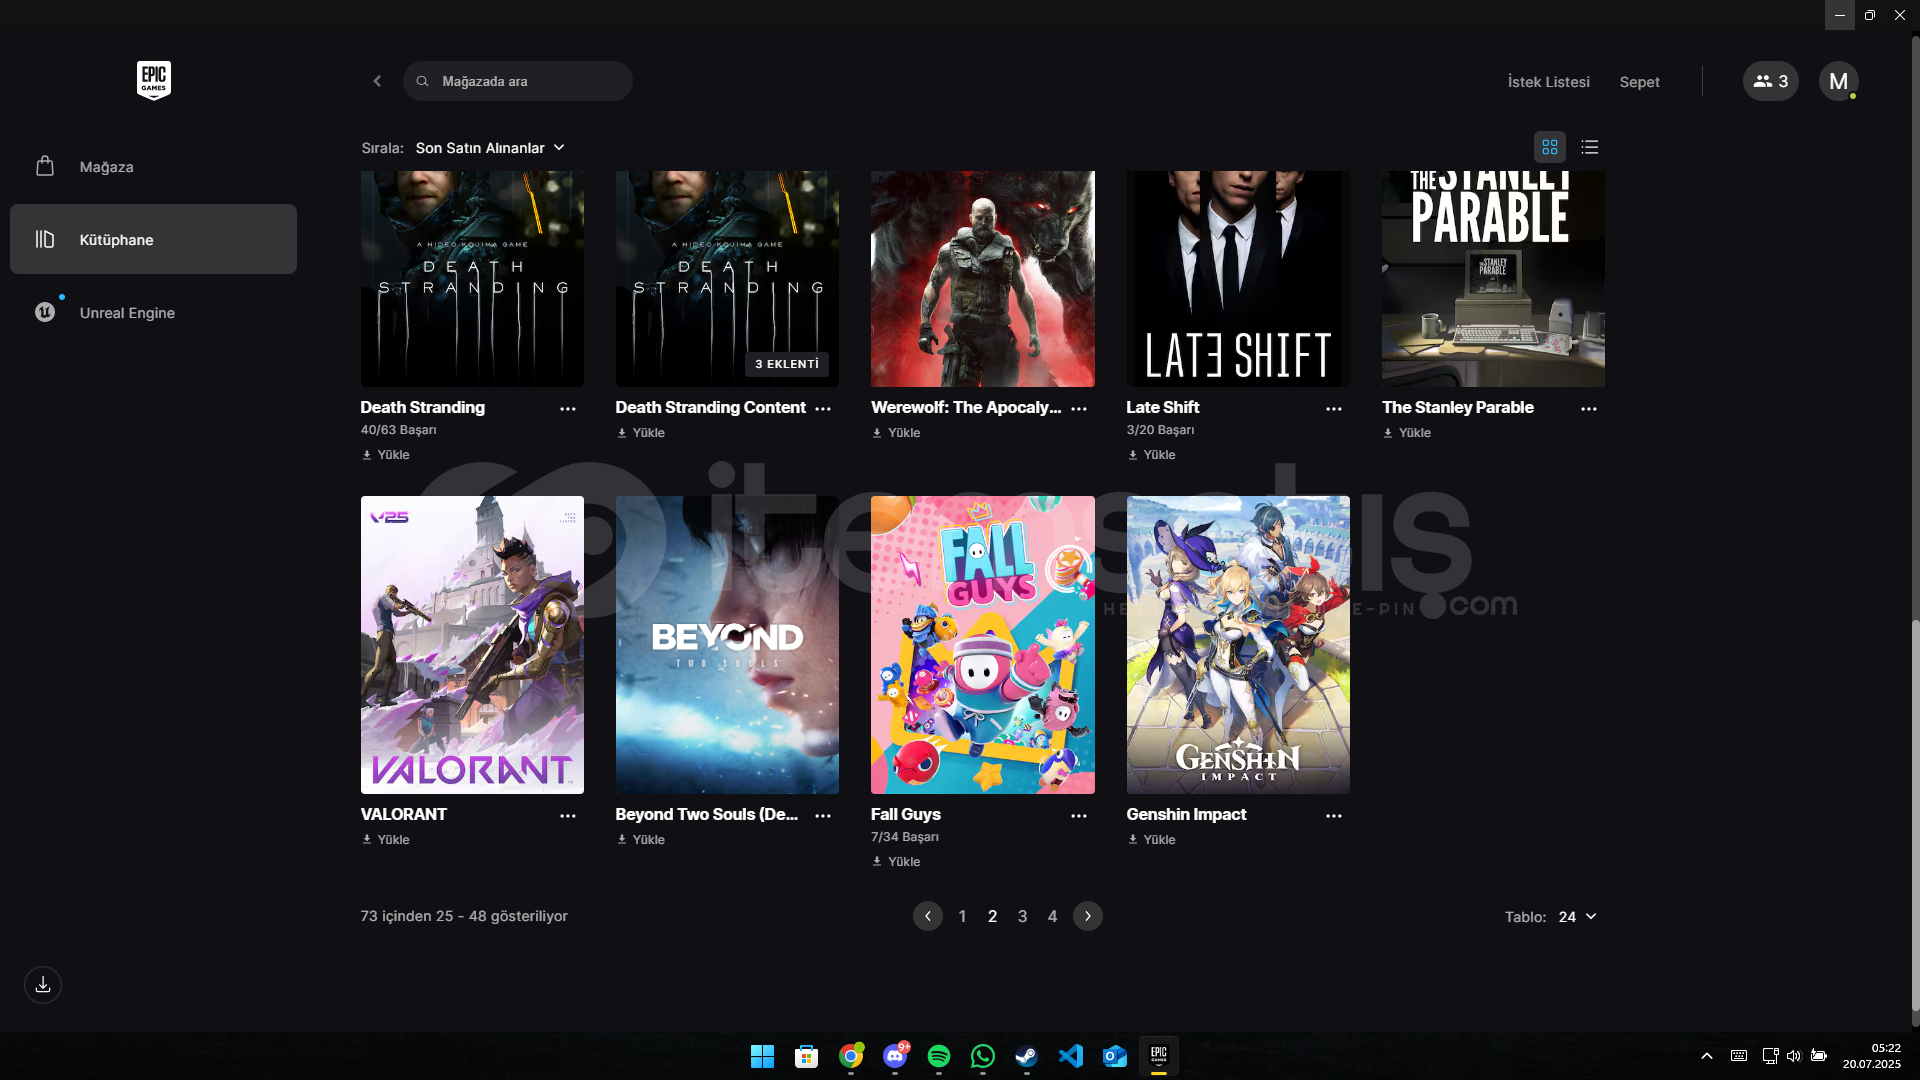Open Windows Start menu on taskbar
Screen dimensions: 1920x1080
[x=762, y=1056]
